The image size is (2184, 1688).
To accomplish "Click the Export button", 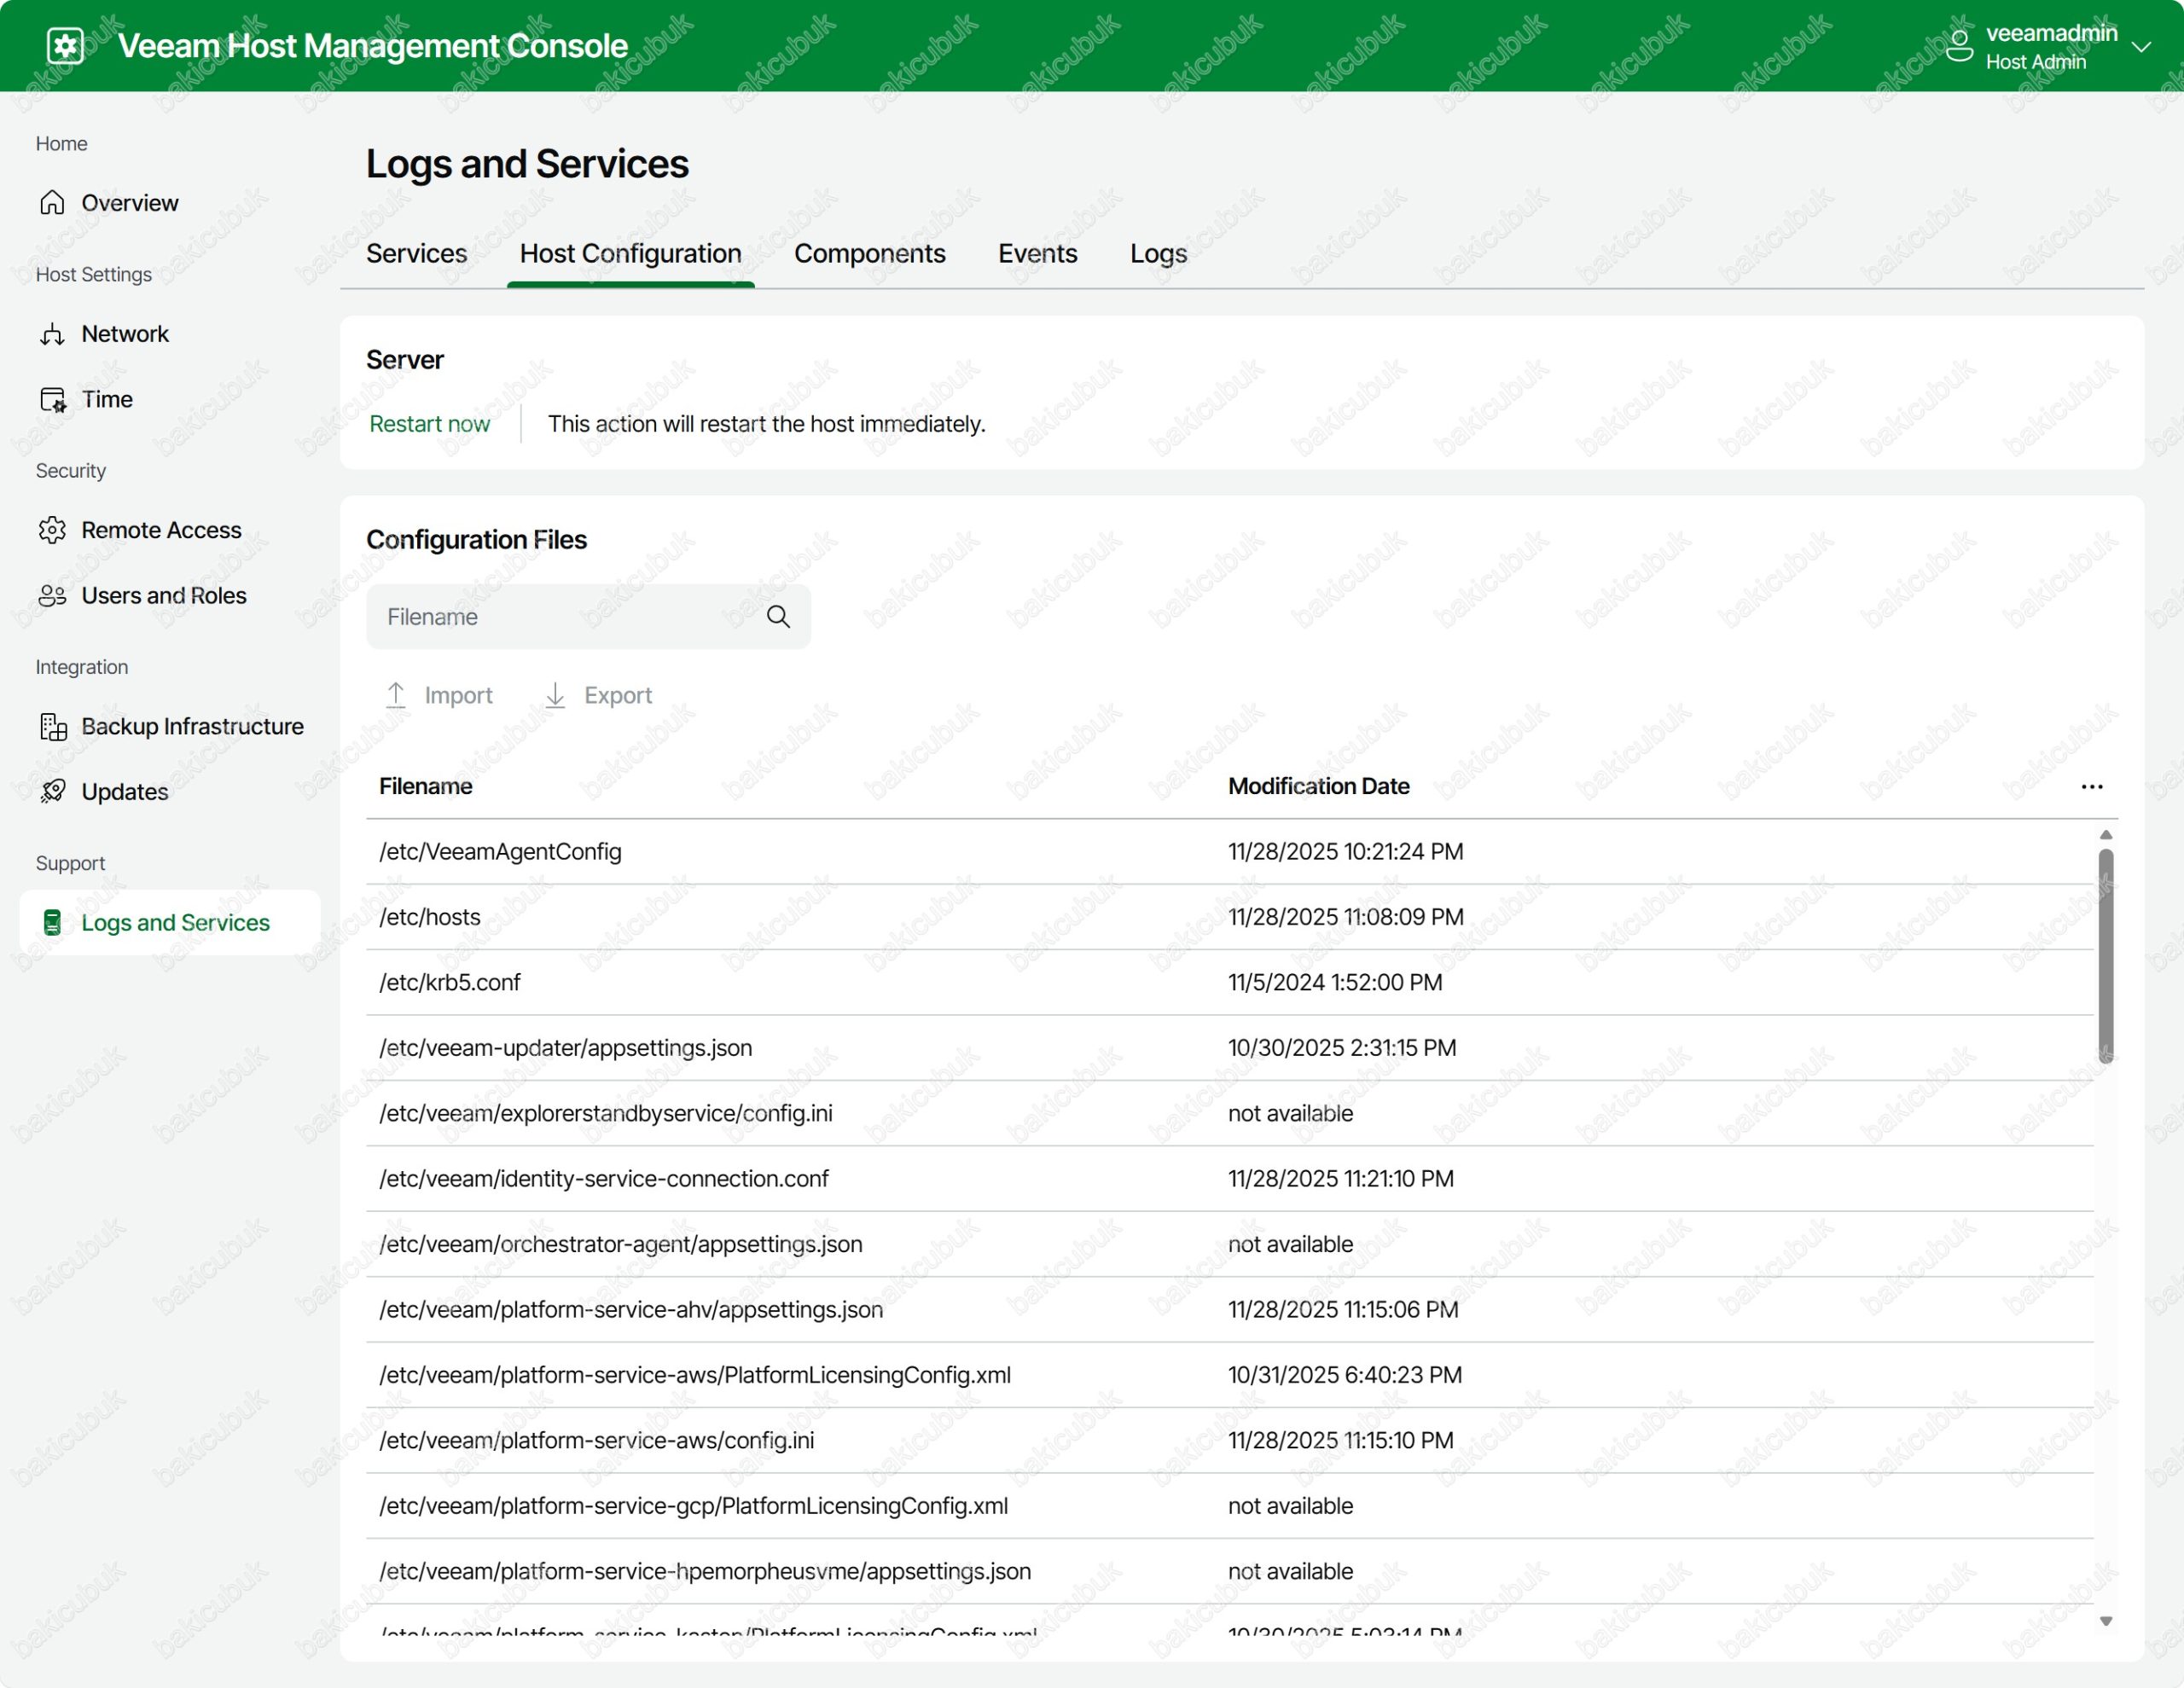I will coord(598,695).
